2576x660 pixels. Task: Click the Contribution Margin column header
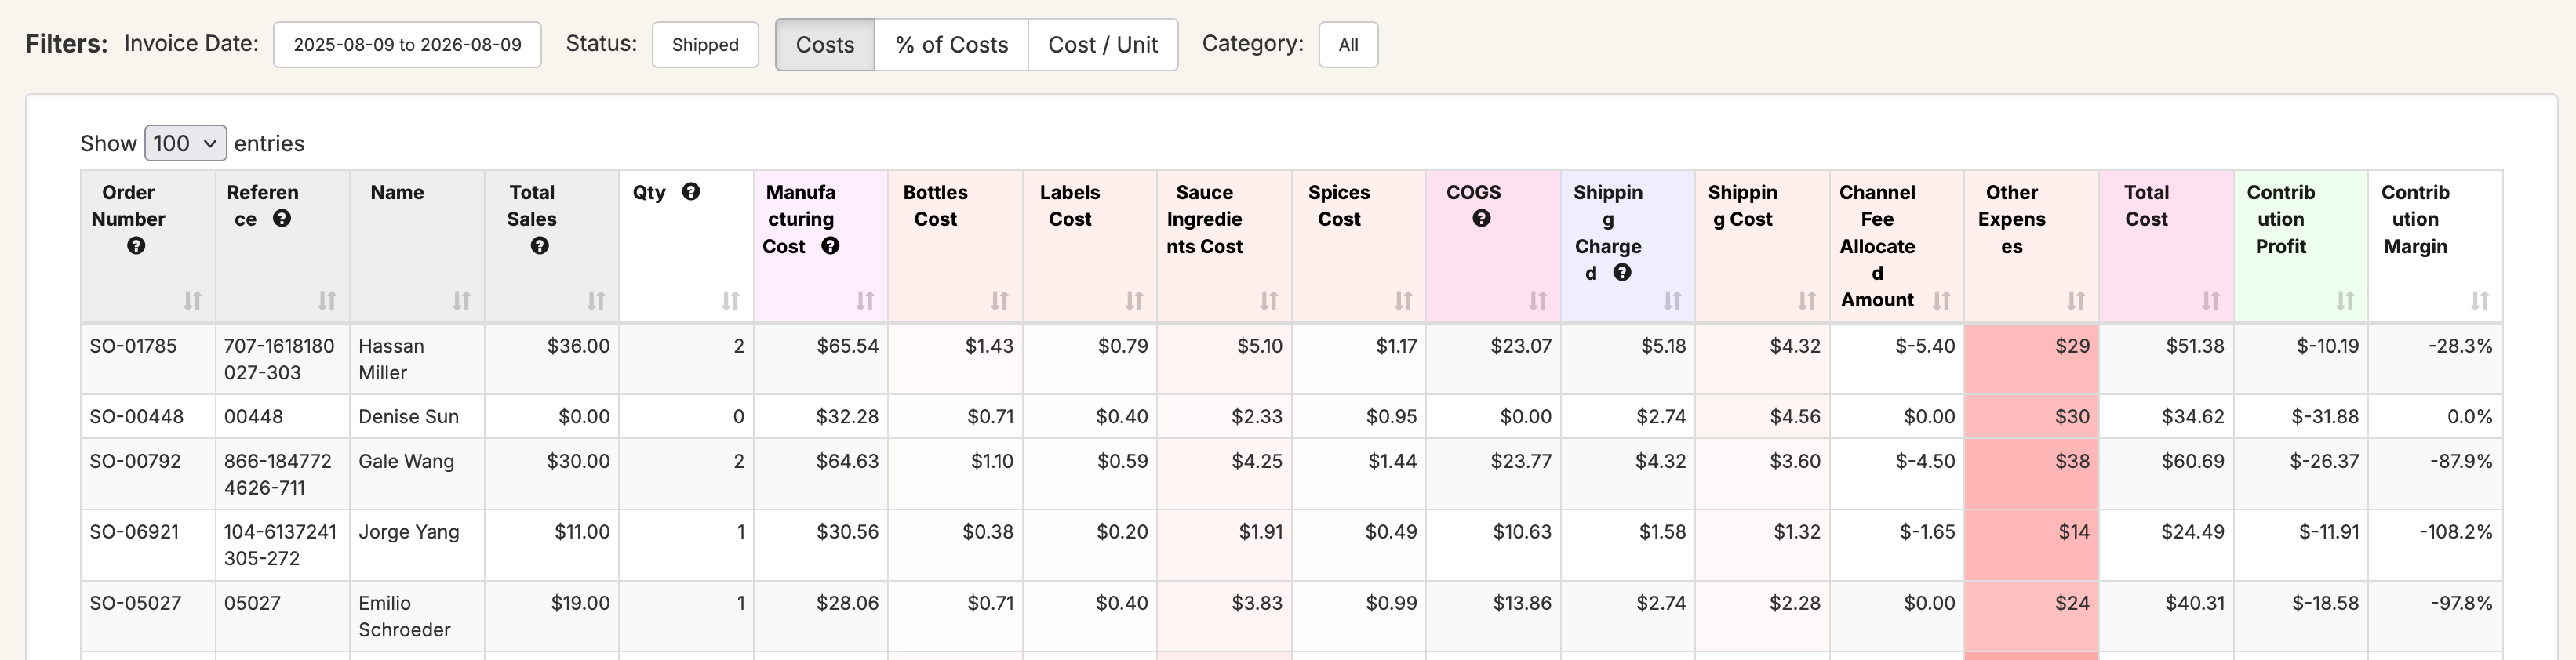point(2435,246)
